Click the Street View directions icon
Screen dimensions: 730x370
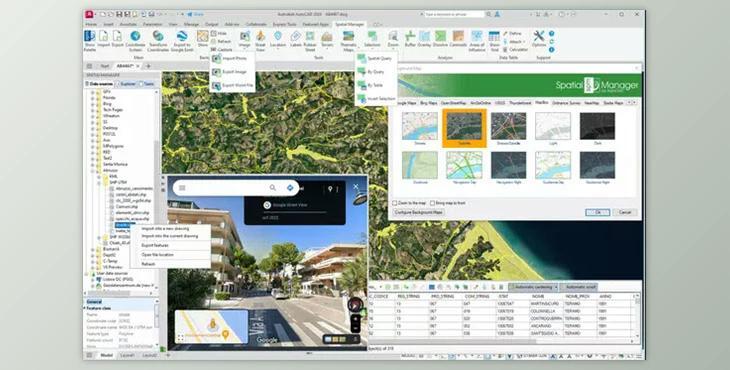tap(290, 188)
